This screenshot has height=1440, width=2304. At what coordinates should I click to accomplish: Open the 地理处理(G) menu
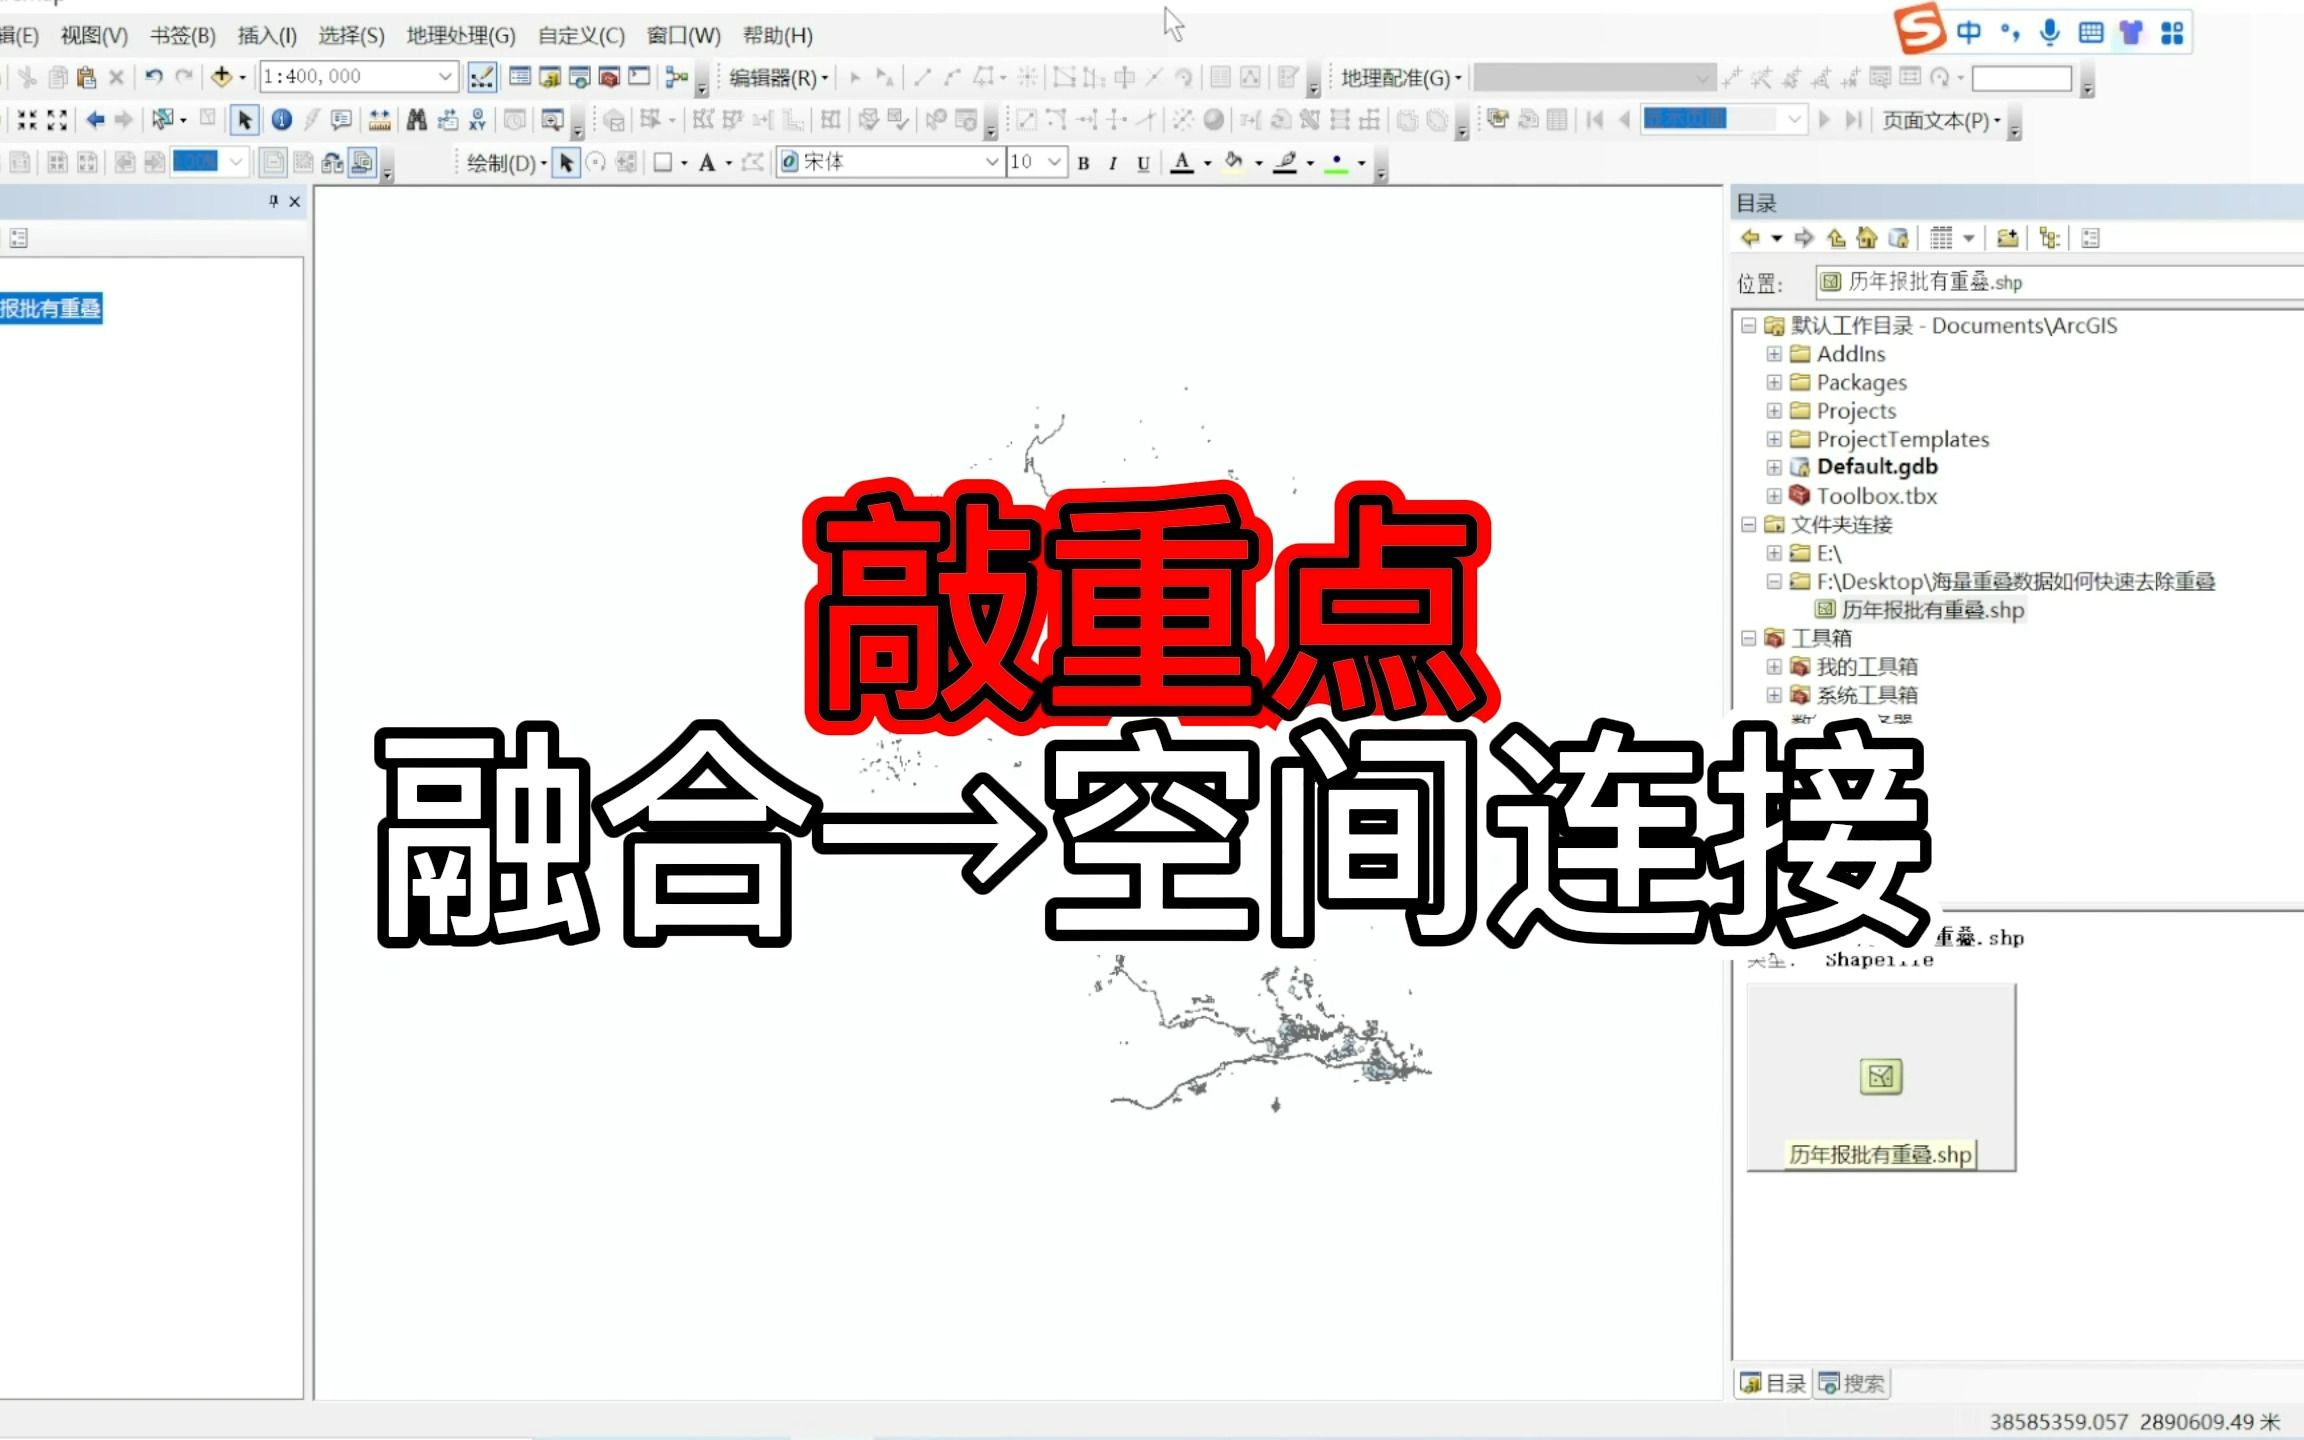pos(460,36)
